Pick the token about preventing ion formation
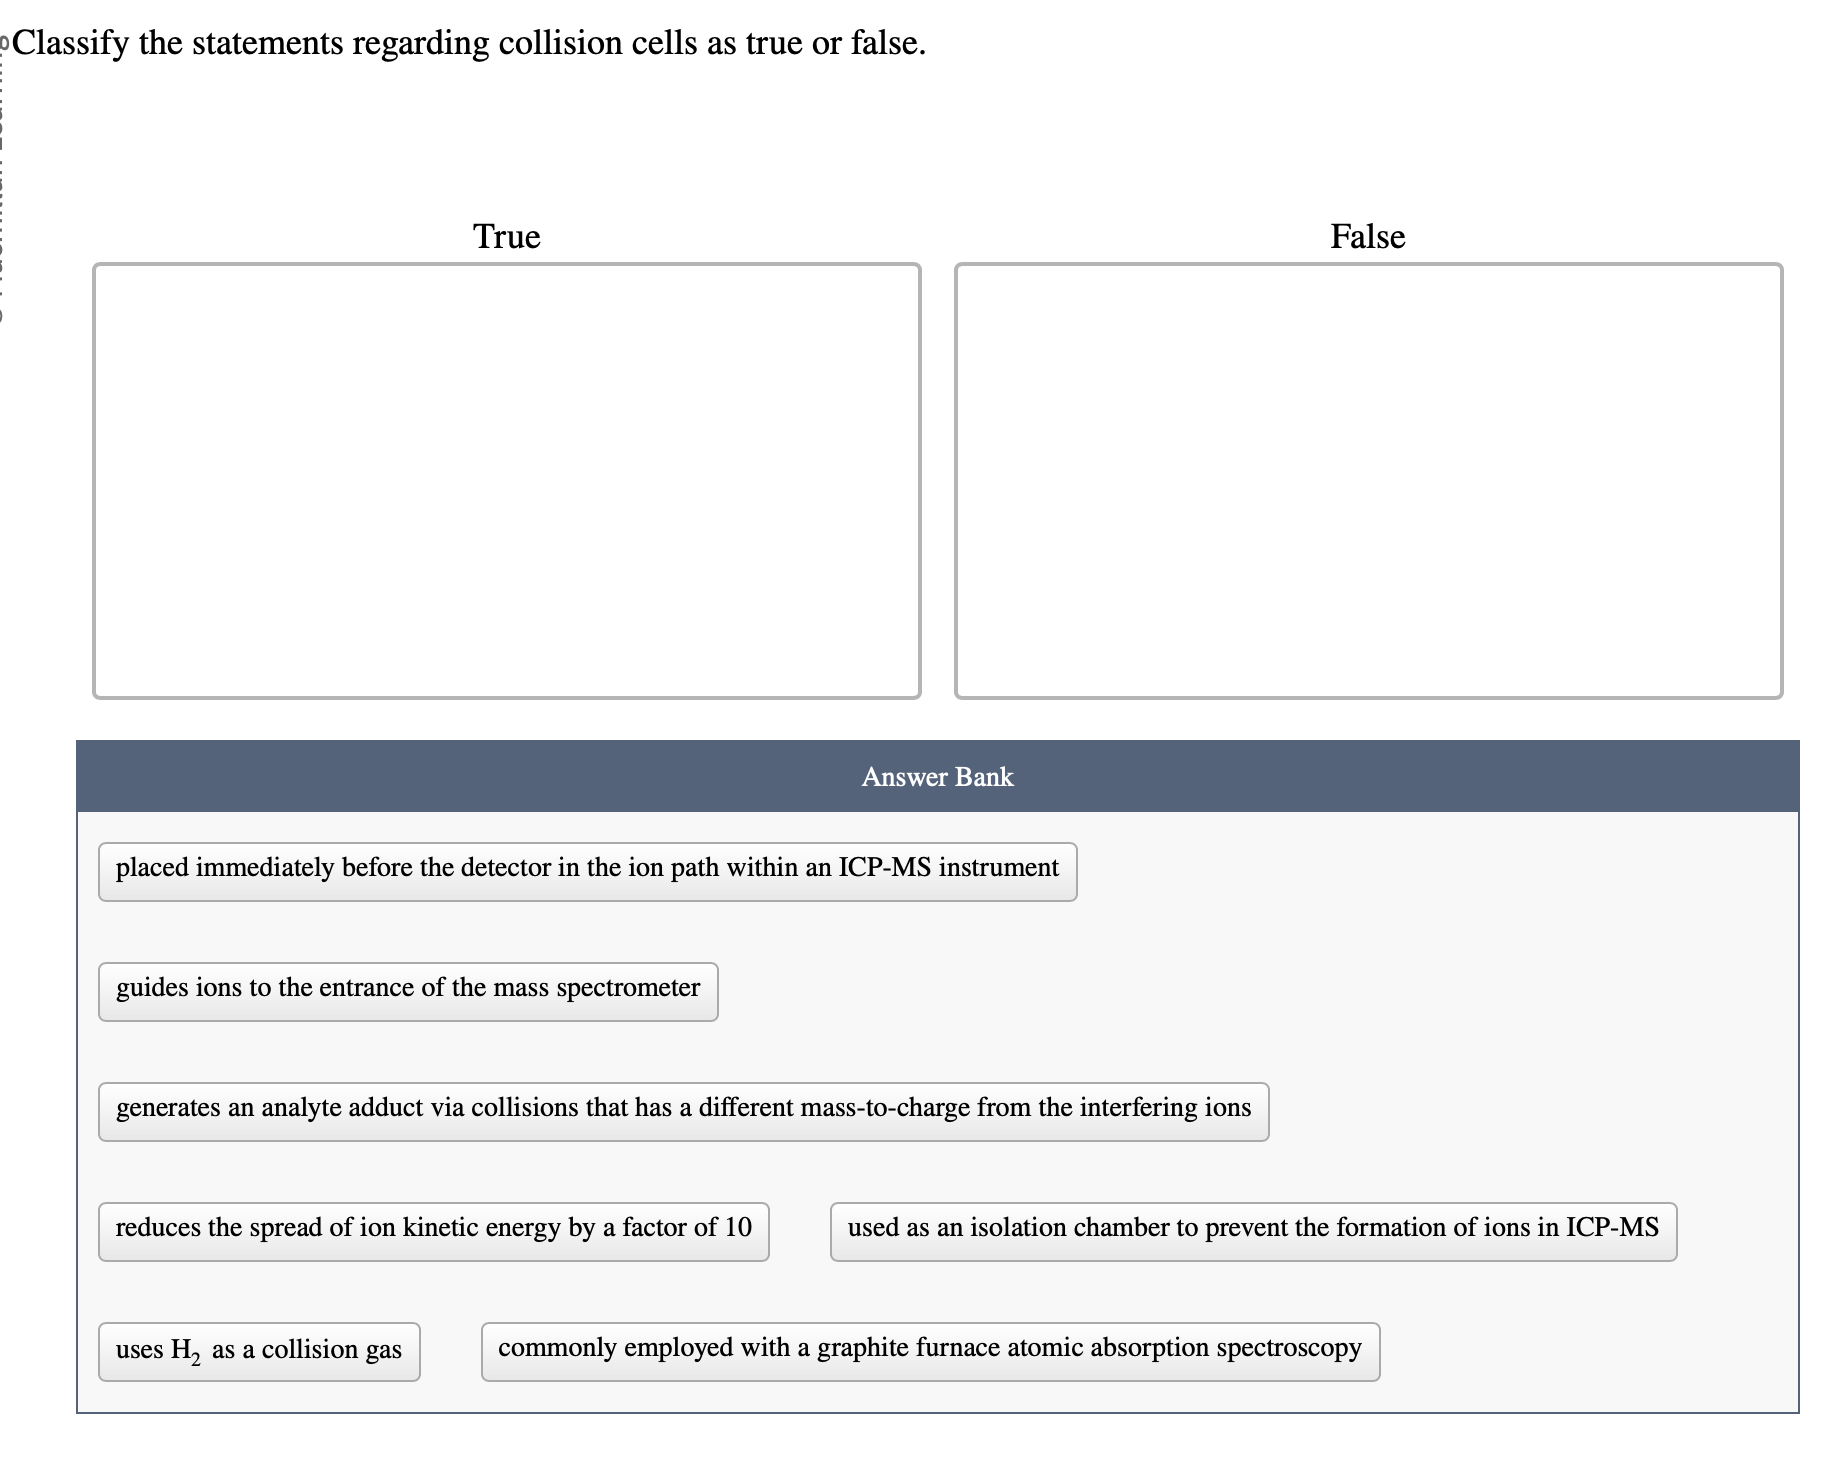 [1253, 1229]
